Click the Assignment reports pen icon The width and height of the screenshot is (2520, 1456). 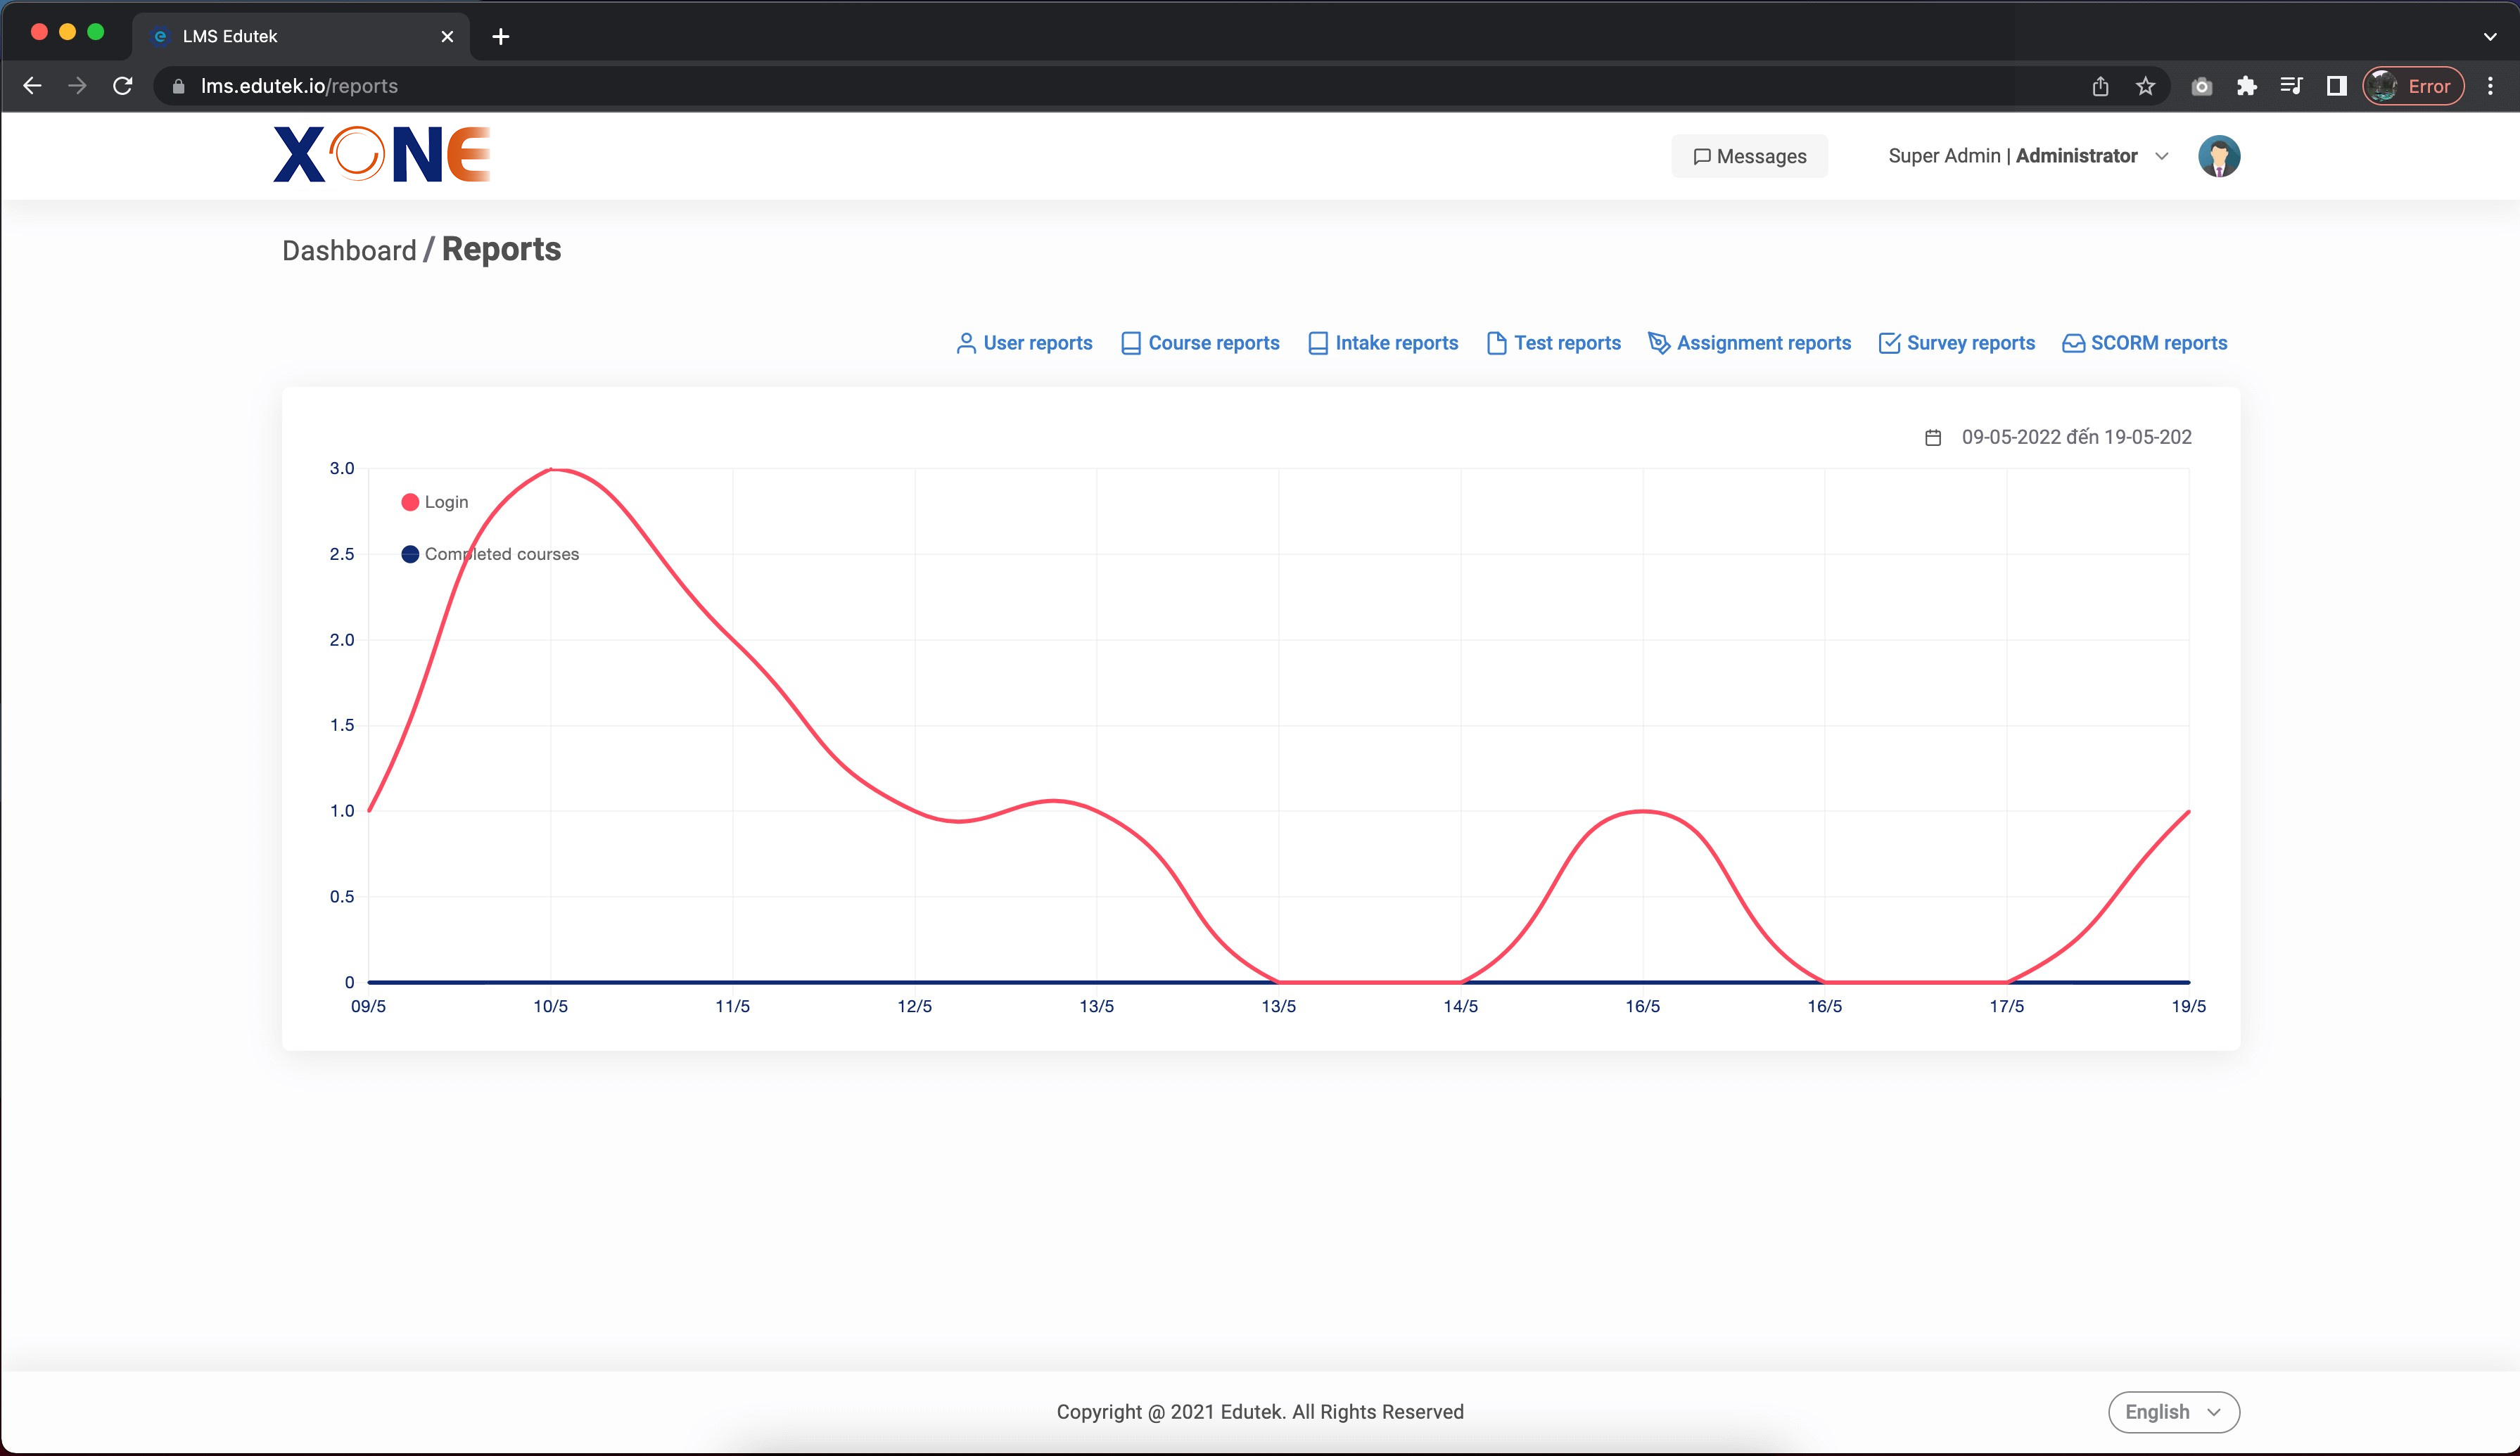1659,343
